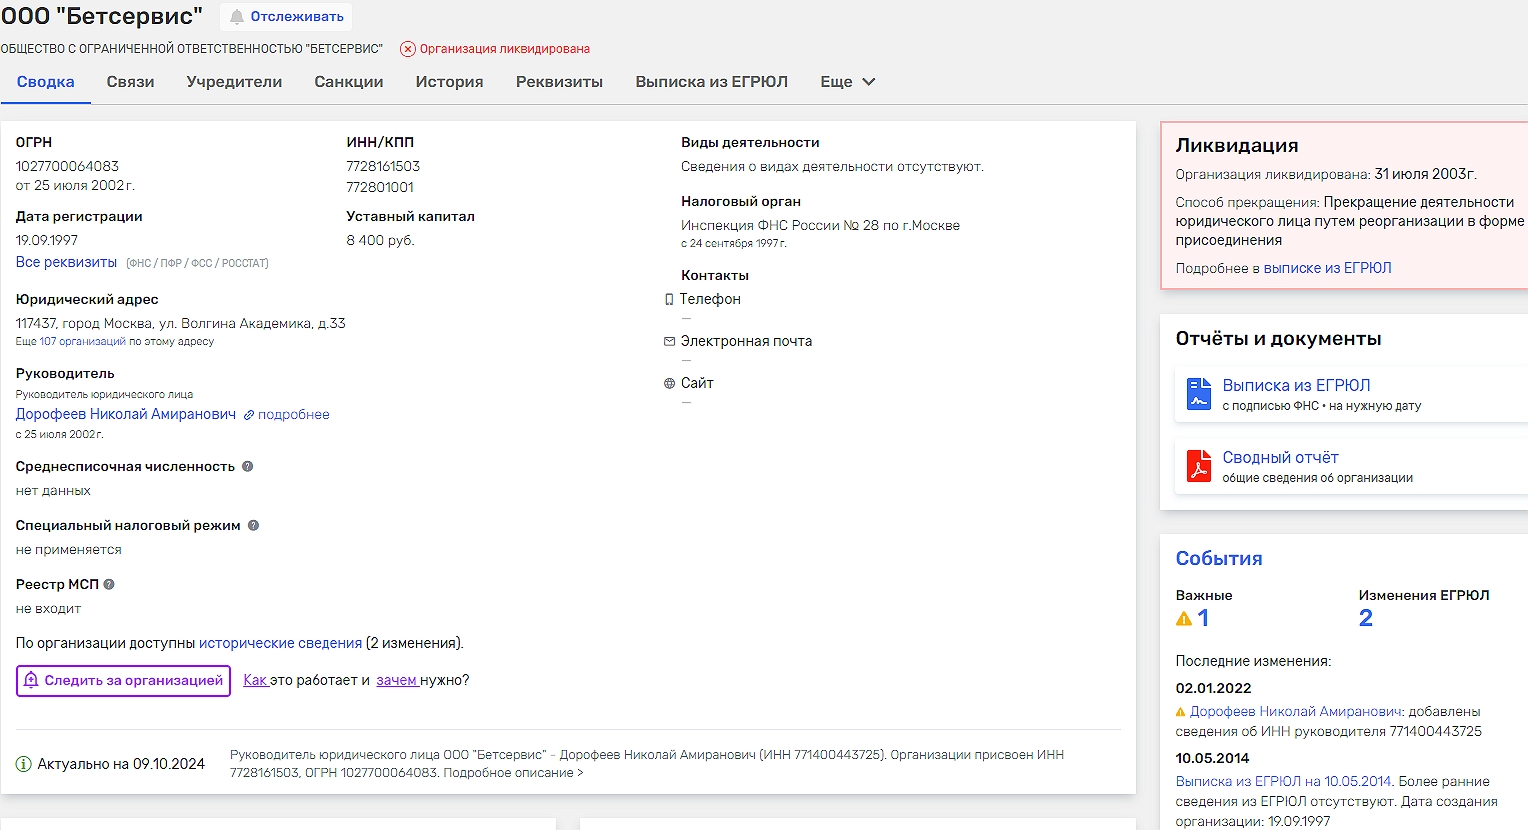Click the help icon beside Реестр МСП
1528x830 pixels.
109,584
